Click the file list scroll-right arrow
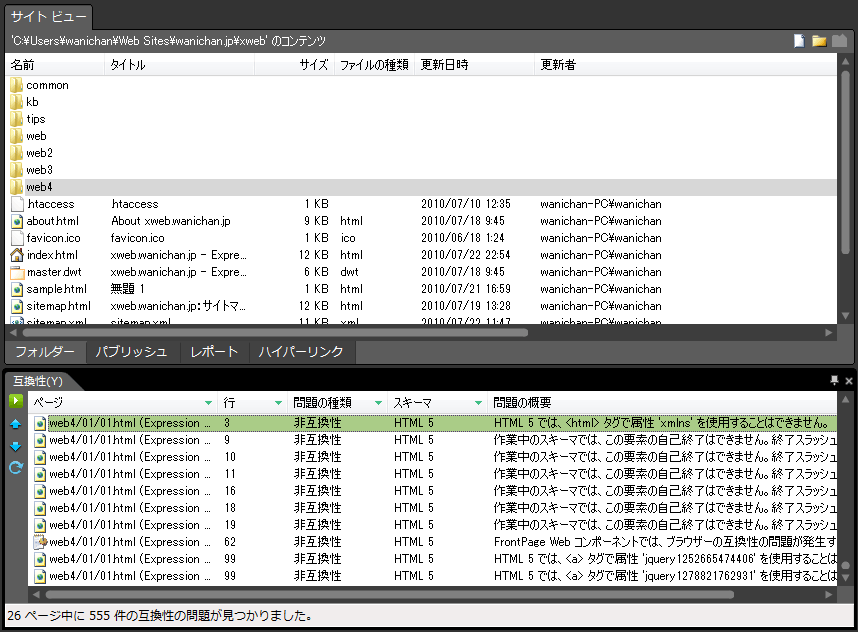The image size is (858, 632). tap(828, 332)
